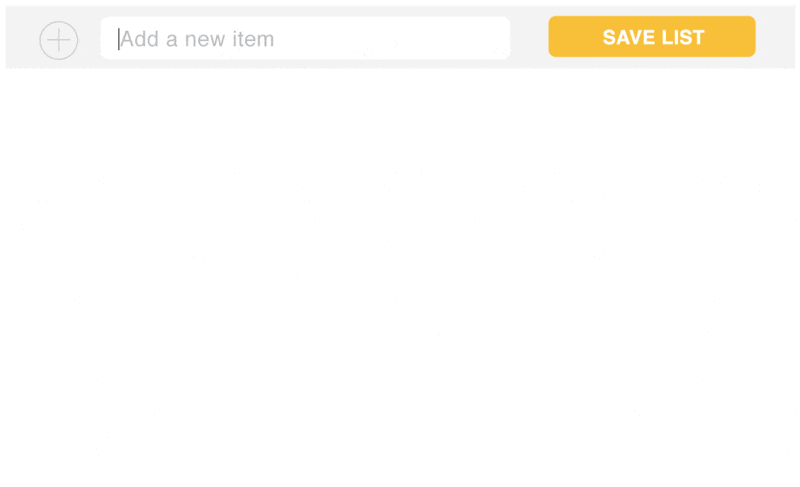Click the crosshair plus symbol in the circle
This screenshot has height=487, width=800.
pos(59,40)
